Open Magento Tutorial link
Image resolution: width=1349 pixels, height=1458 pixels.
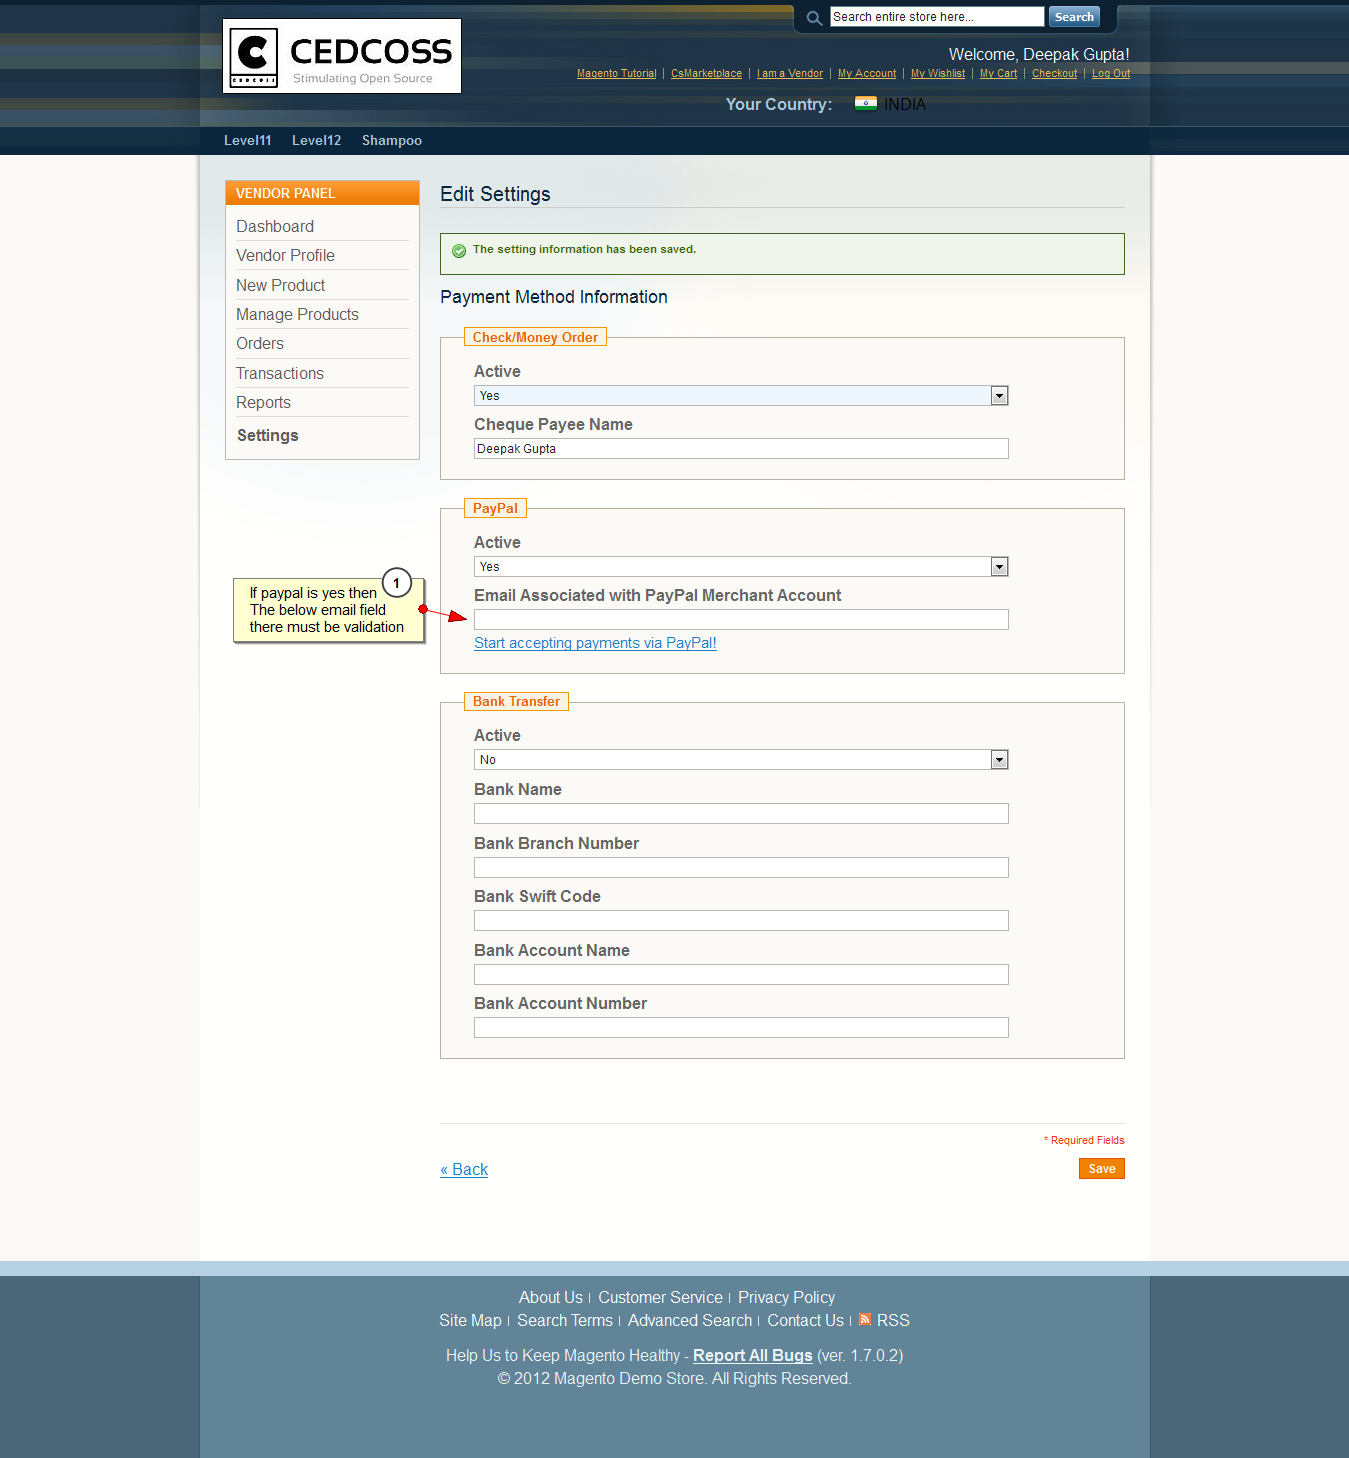617,74
